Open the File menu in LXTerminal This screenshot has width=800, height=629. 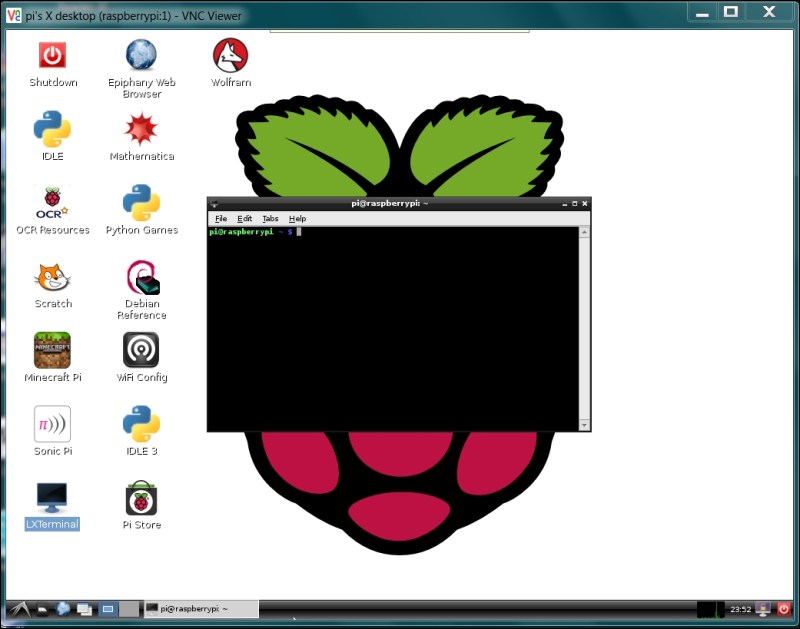click(x=221, y=218)
